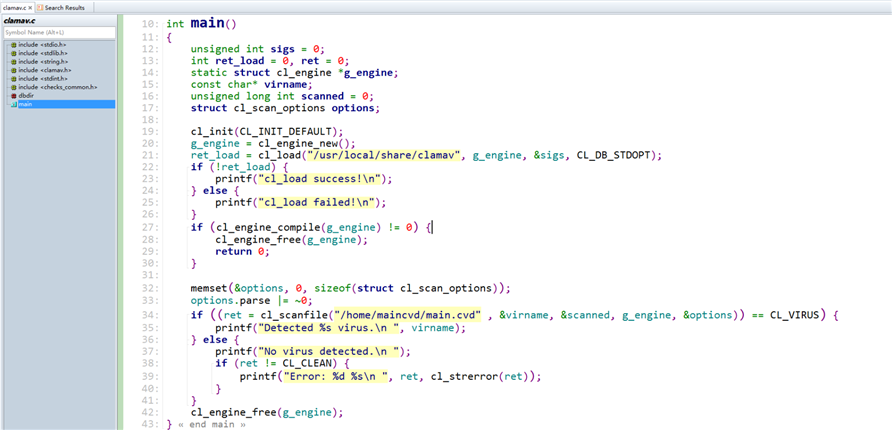Click the red dbdir variable icon
The image size is (892, 430).
(14, 96)
